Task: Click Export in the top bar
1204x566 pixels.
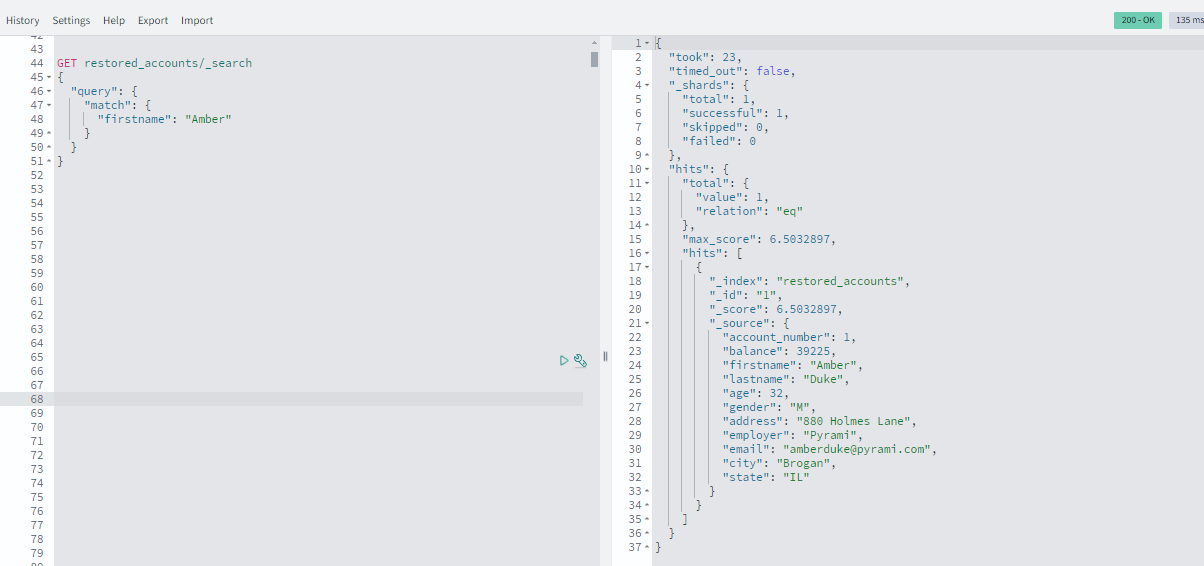Action: (x=153, y=20)
